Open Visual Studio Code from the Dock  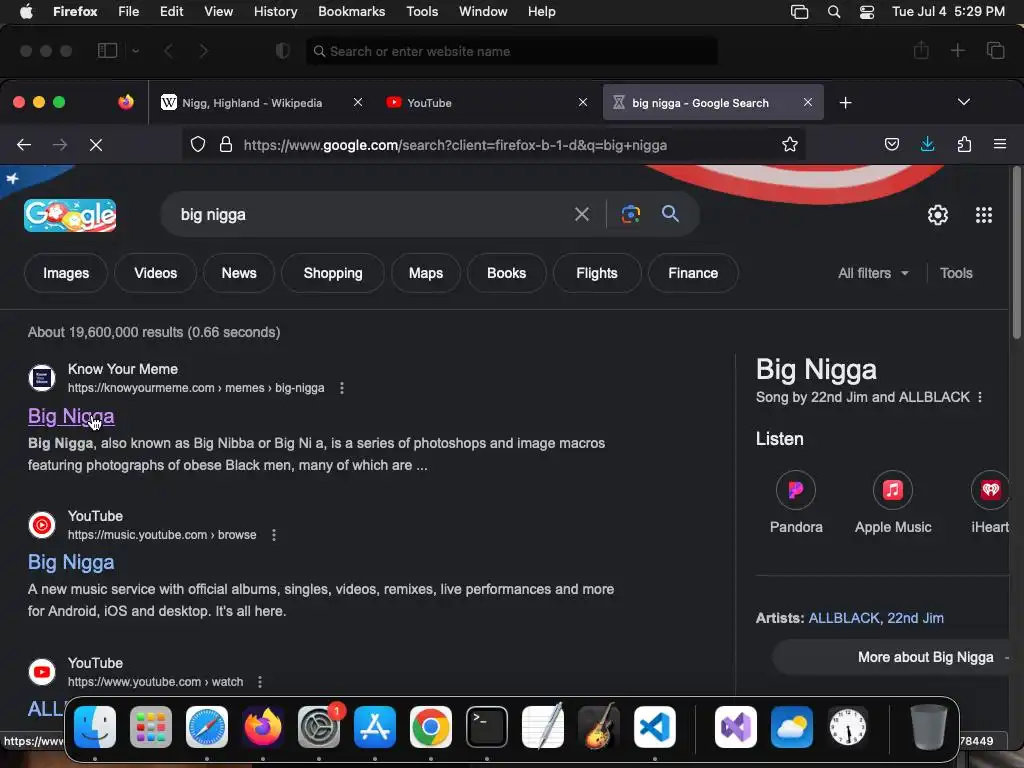[x=654, y=727]
